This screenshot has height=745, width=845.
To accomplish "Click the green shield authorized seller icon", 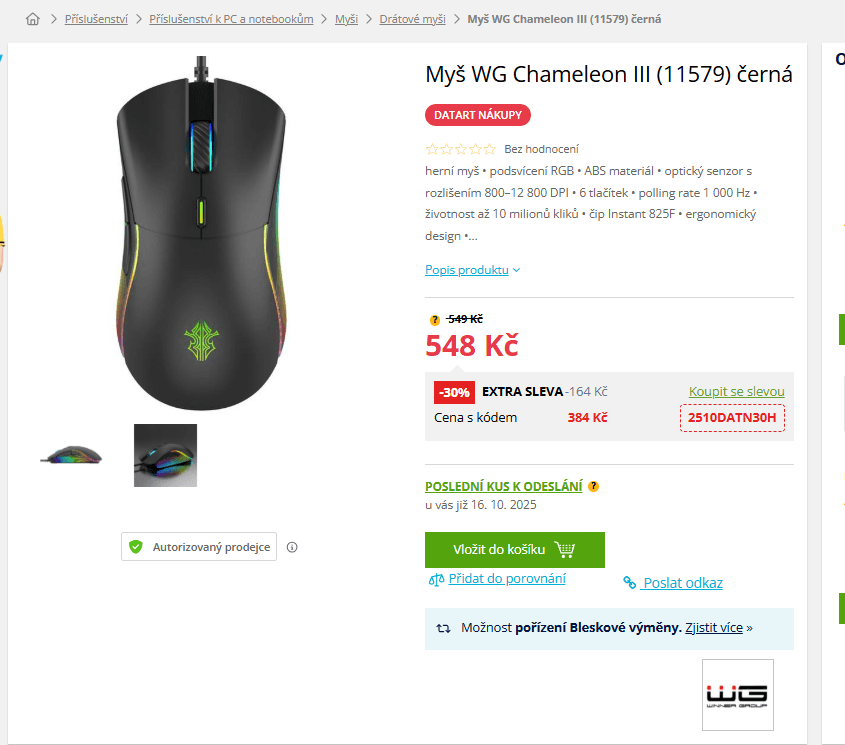I will pyautogui.click(x=136, y=547).
